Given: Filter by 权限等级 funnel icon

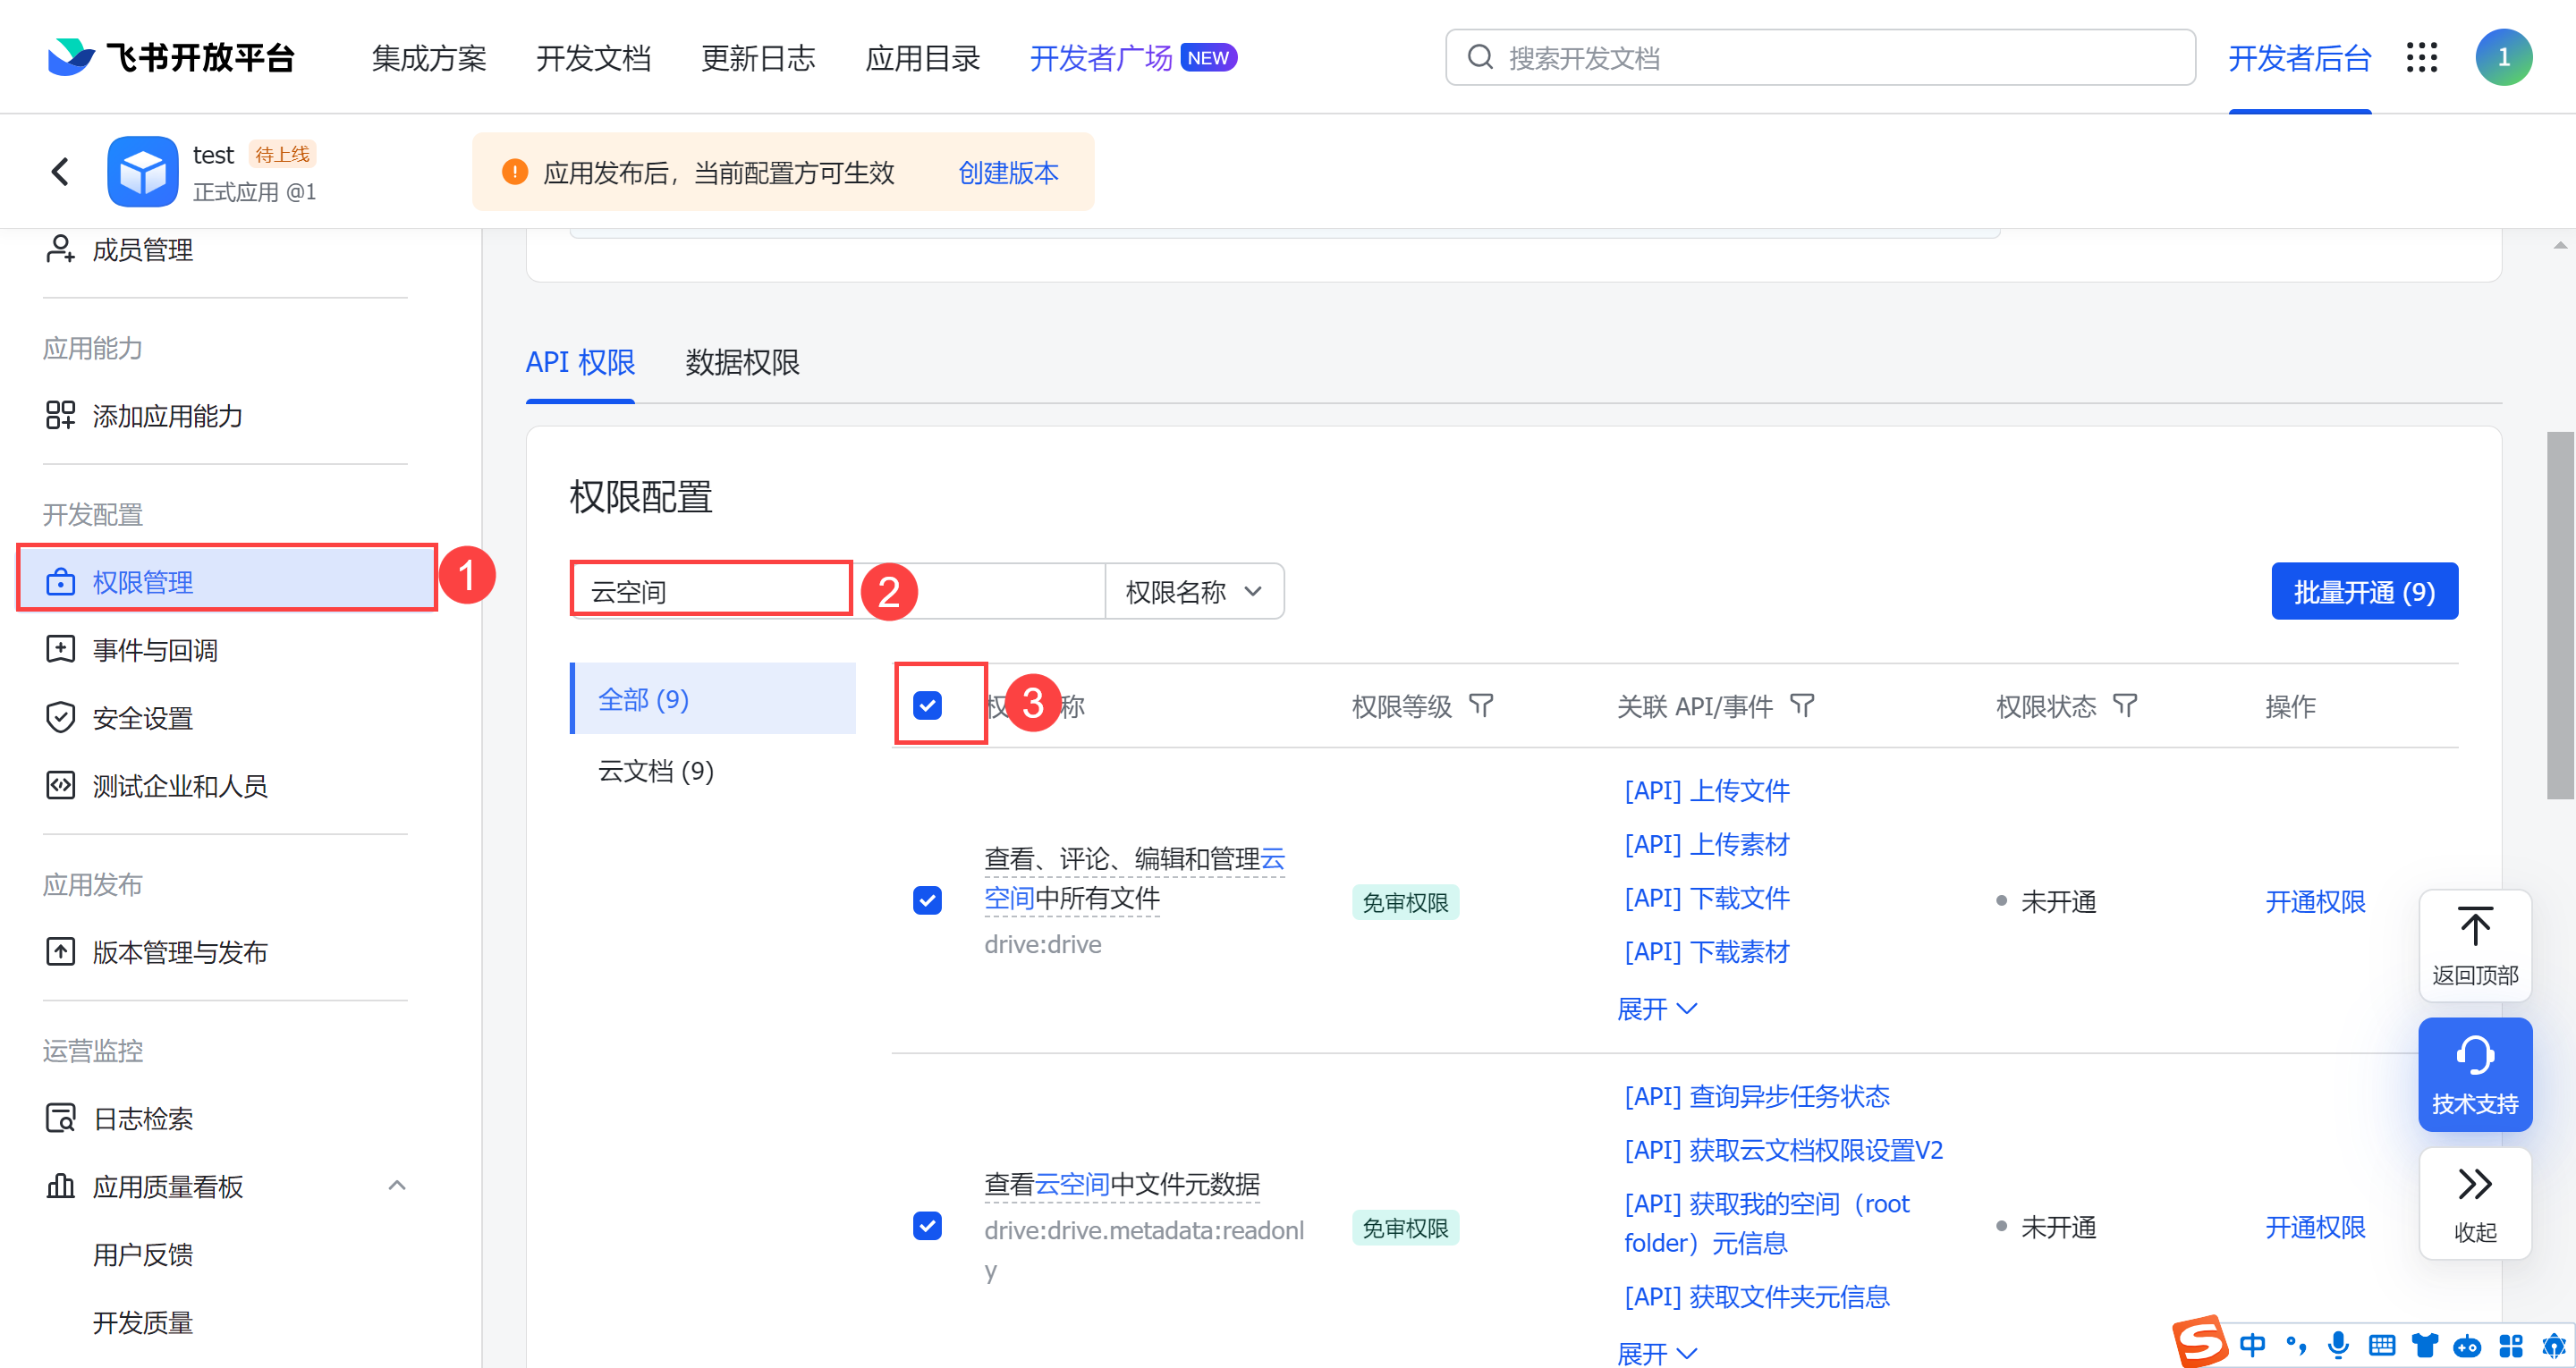Looking at the screenshot, I should [x=1481, y=706].
